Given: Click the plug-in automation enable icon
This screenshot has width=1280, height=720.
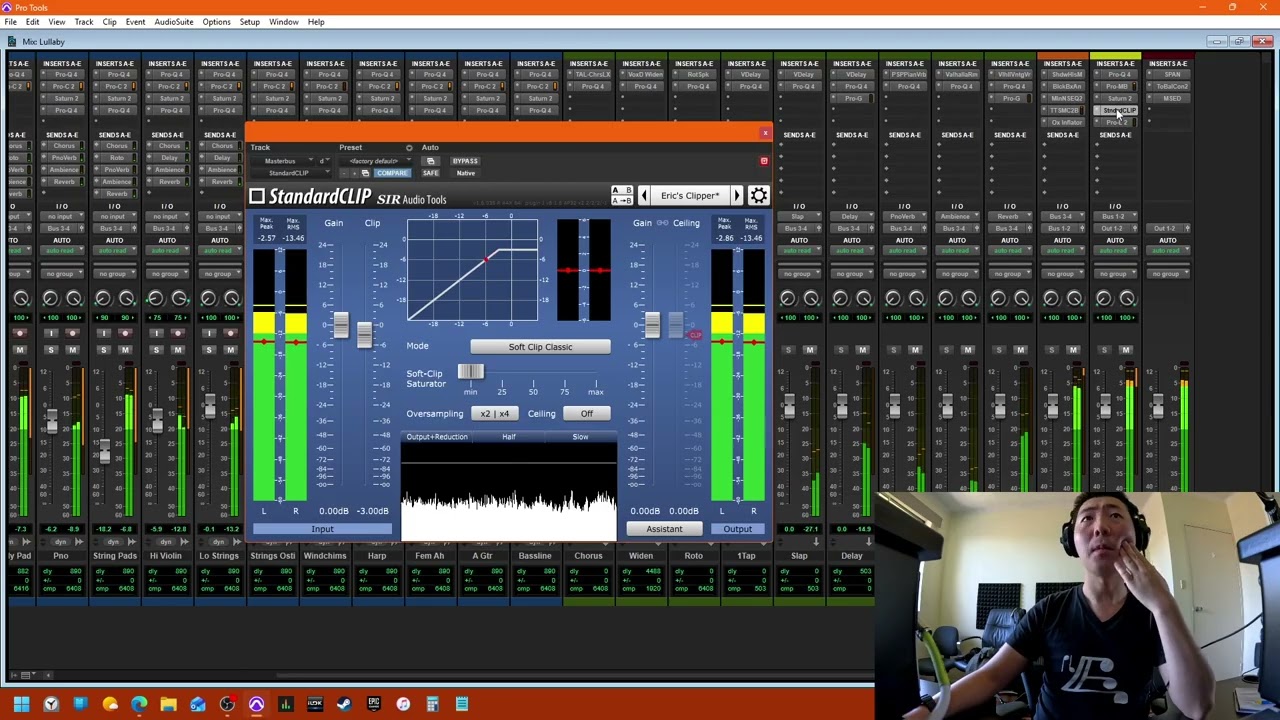Looking at the screenshot, I should point(430,161).
